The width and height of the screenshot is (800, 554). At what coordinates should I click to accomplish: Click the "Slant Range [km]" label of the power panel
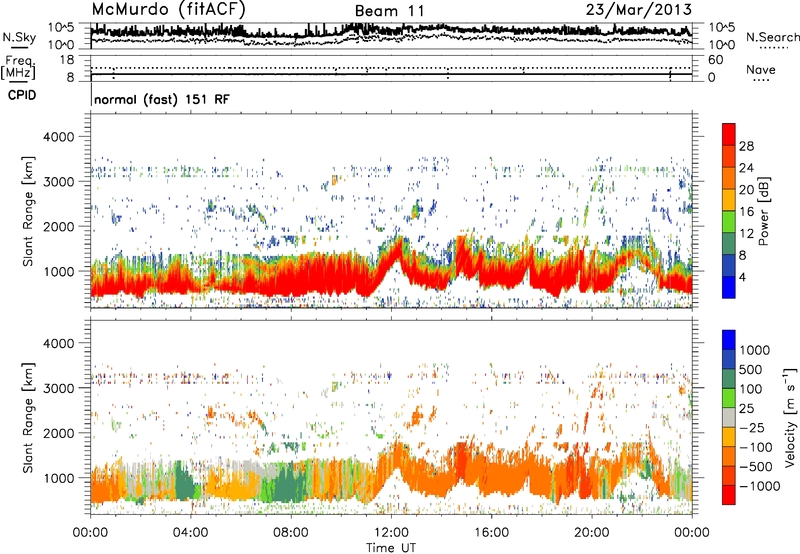[x=28, y=211]
